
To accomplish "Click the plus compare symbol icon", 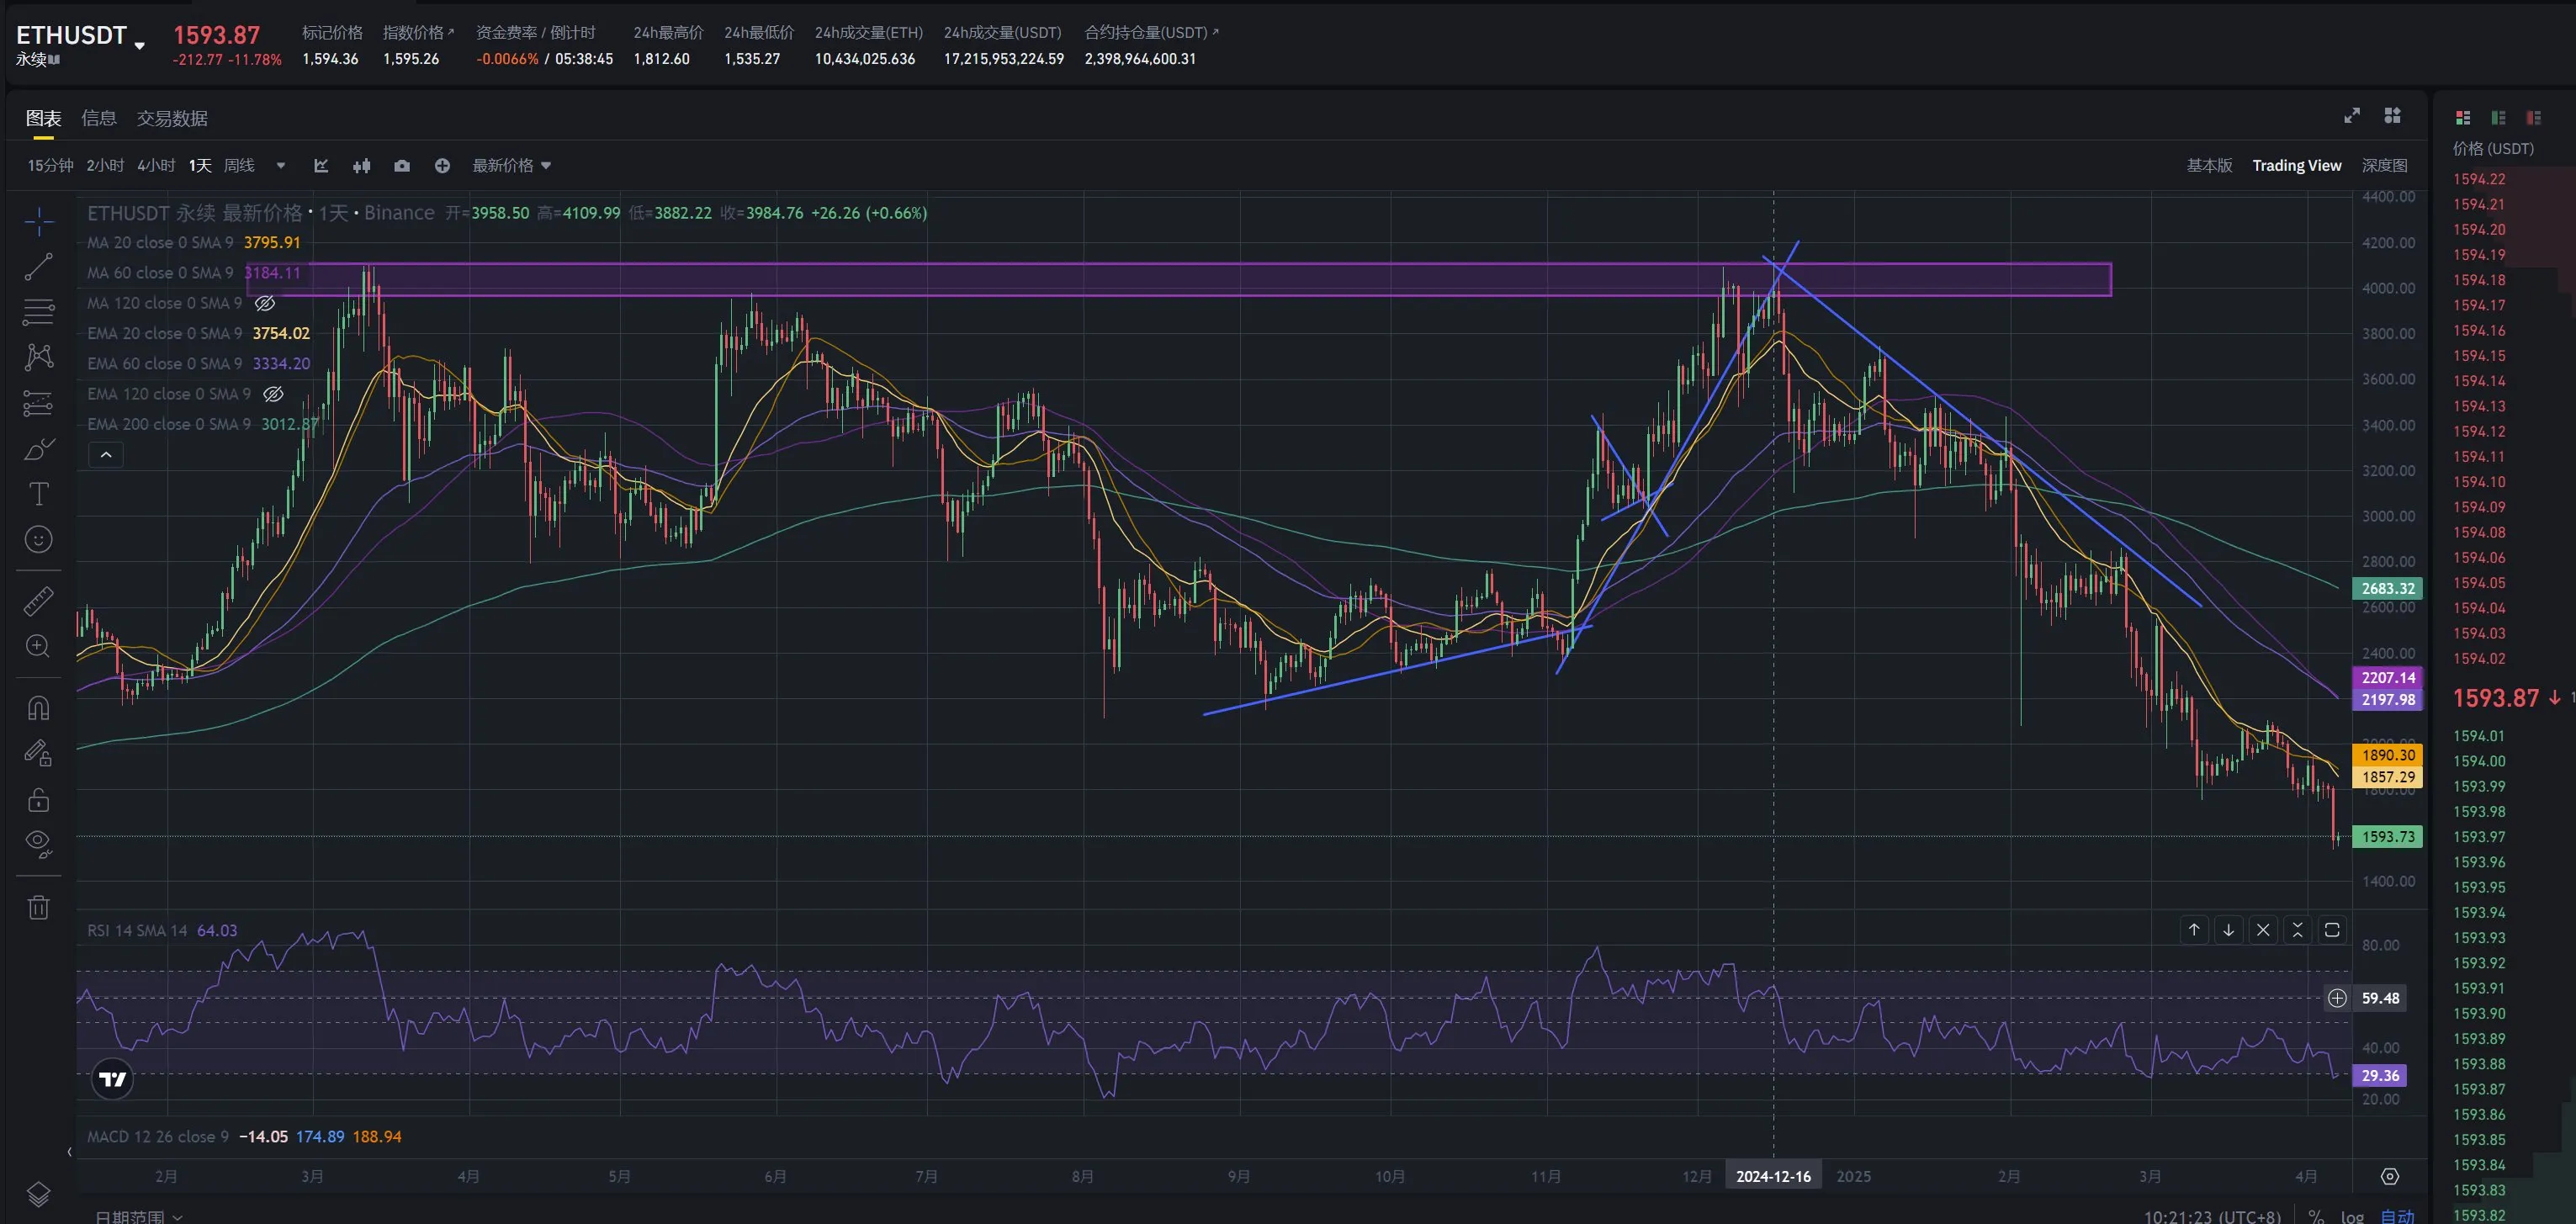I will point(442,166).
